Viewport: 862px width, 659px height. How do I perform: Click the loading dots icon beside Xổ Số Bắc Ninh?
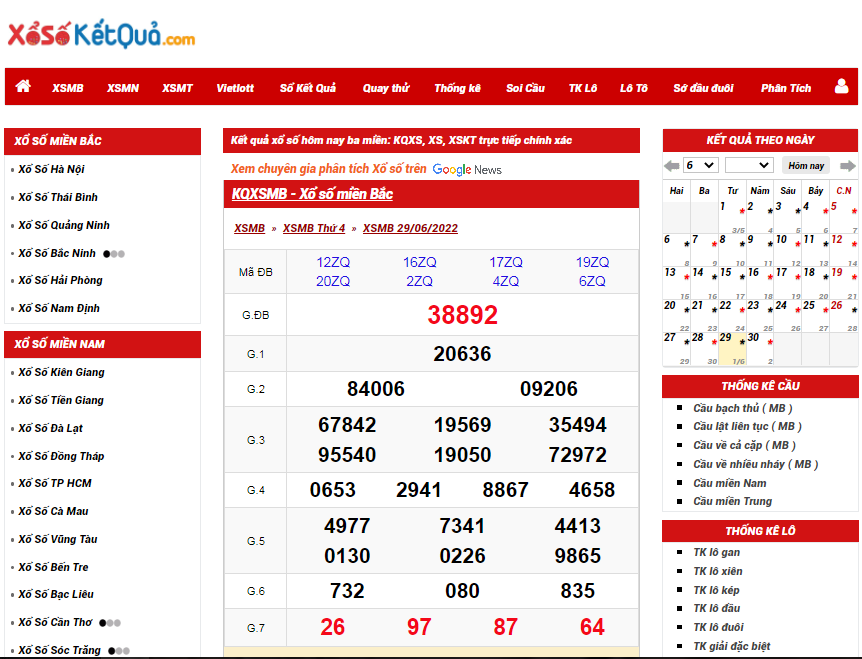(x=113, y=254)
